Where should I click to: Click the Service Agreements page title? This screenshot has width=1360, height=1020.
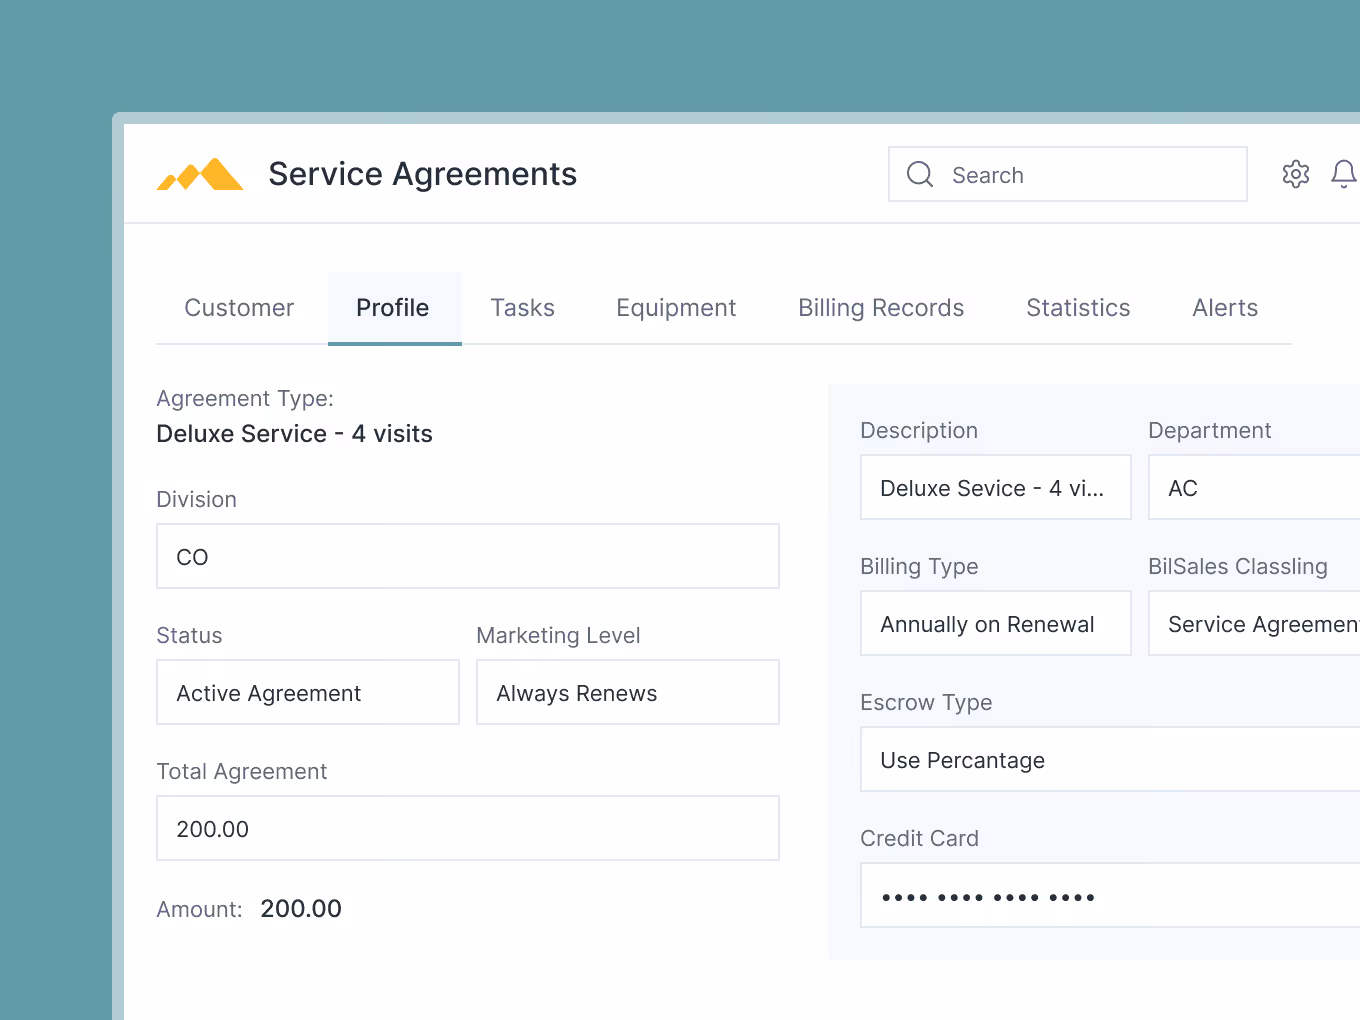(423, 174)
